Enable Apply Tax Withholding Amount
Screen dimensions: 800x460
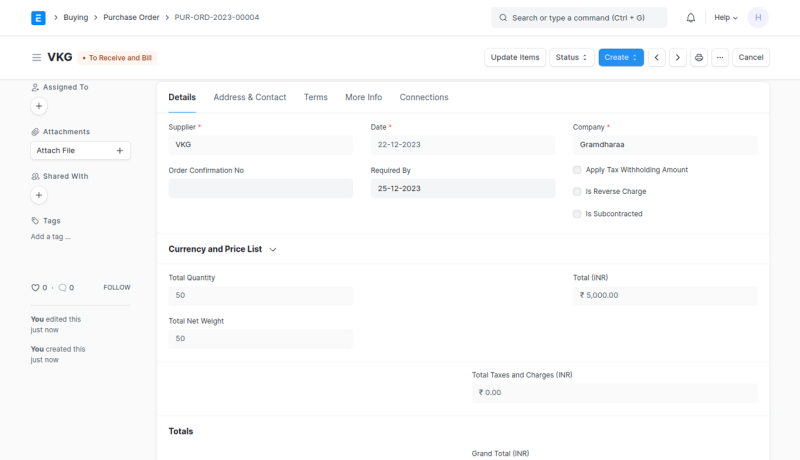point(577,170)
